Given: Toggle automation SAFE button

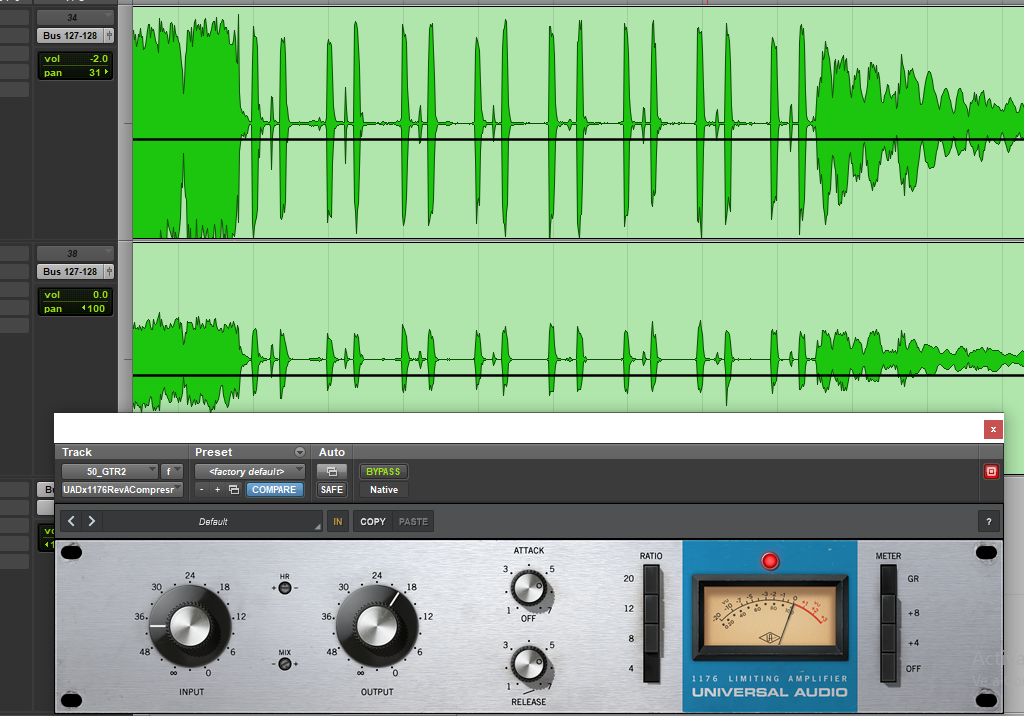Looking at the screenshot, I should click(x=332, y=489).
